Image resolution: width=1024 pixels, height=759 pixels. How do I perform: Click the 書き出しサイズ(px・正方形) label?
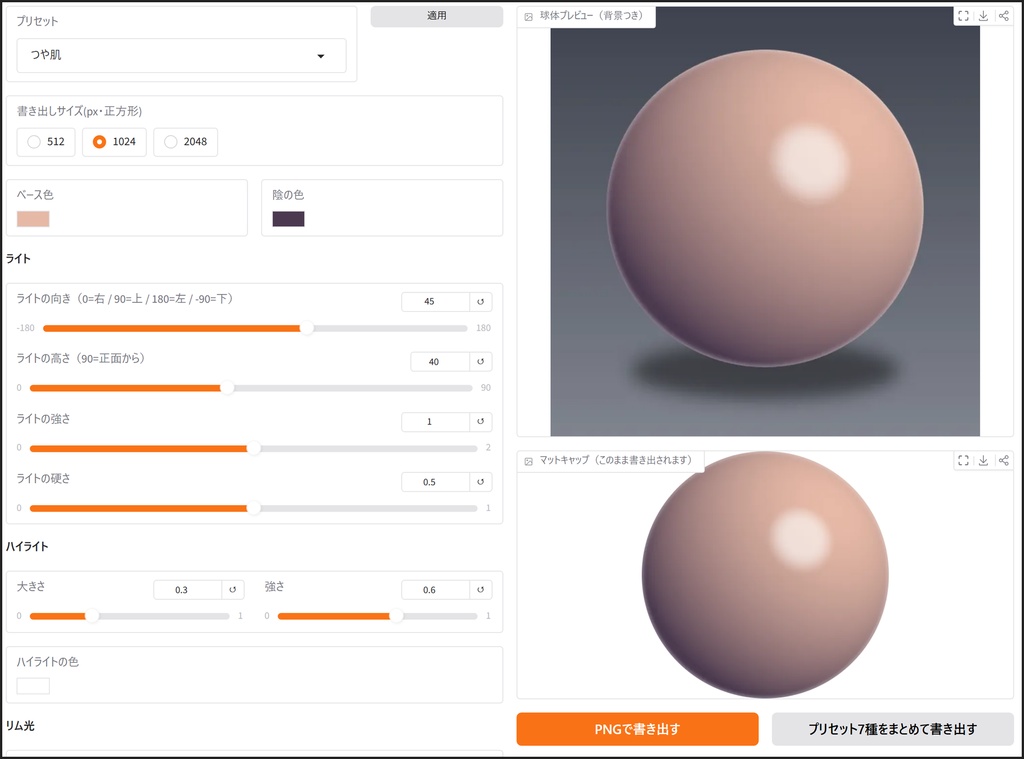(80, 111)
